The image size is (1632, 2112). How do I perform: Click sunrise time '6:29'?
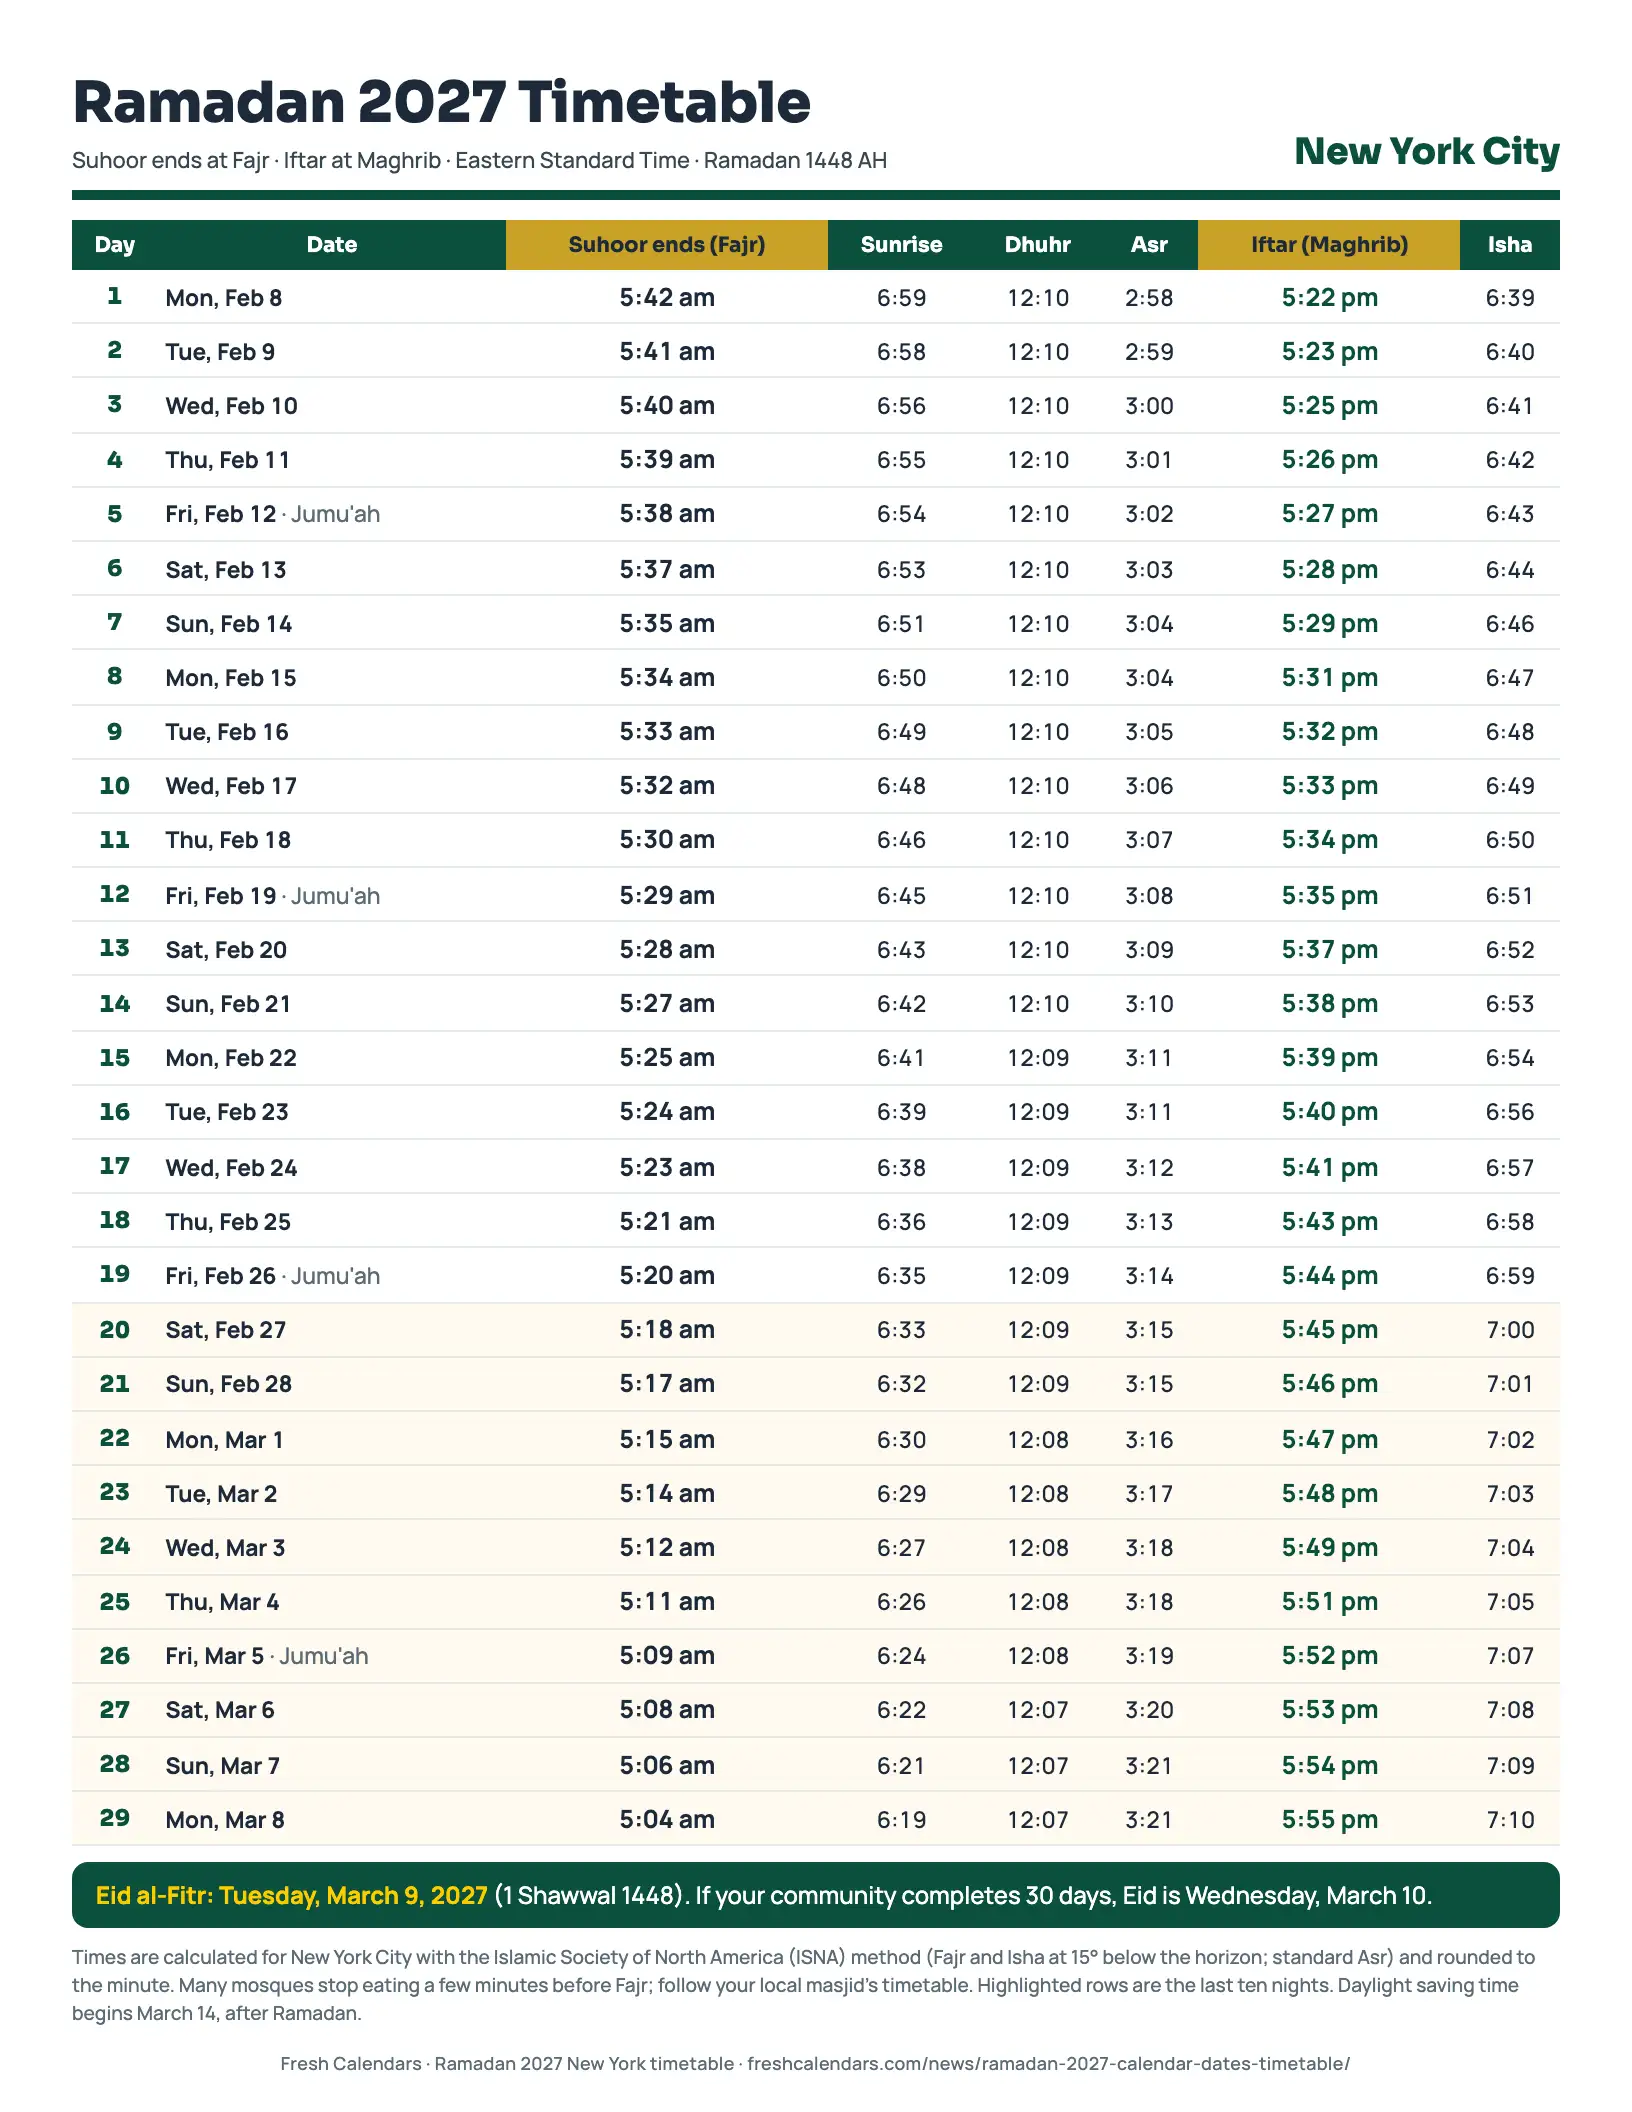tap(901, 1494)
